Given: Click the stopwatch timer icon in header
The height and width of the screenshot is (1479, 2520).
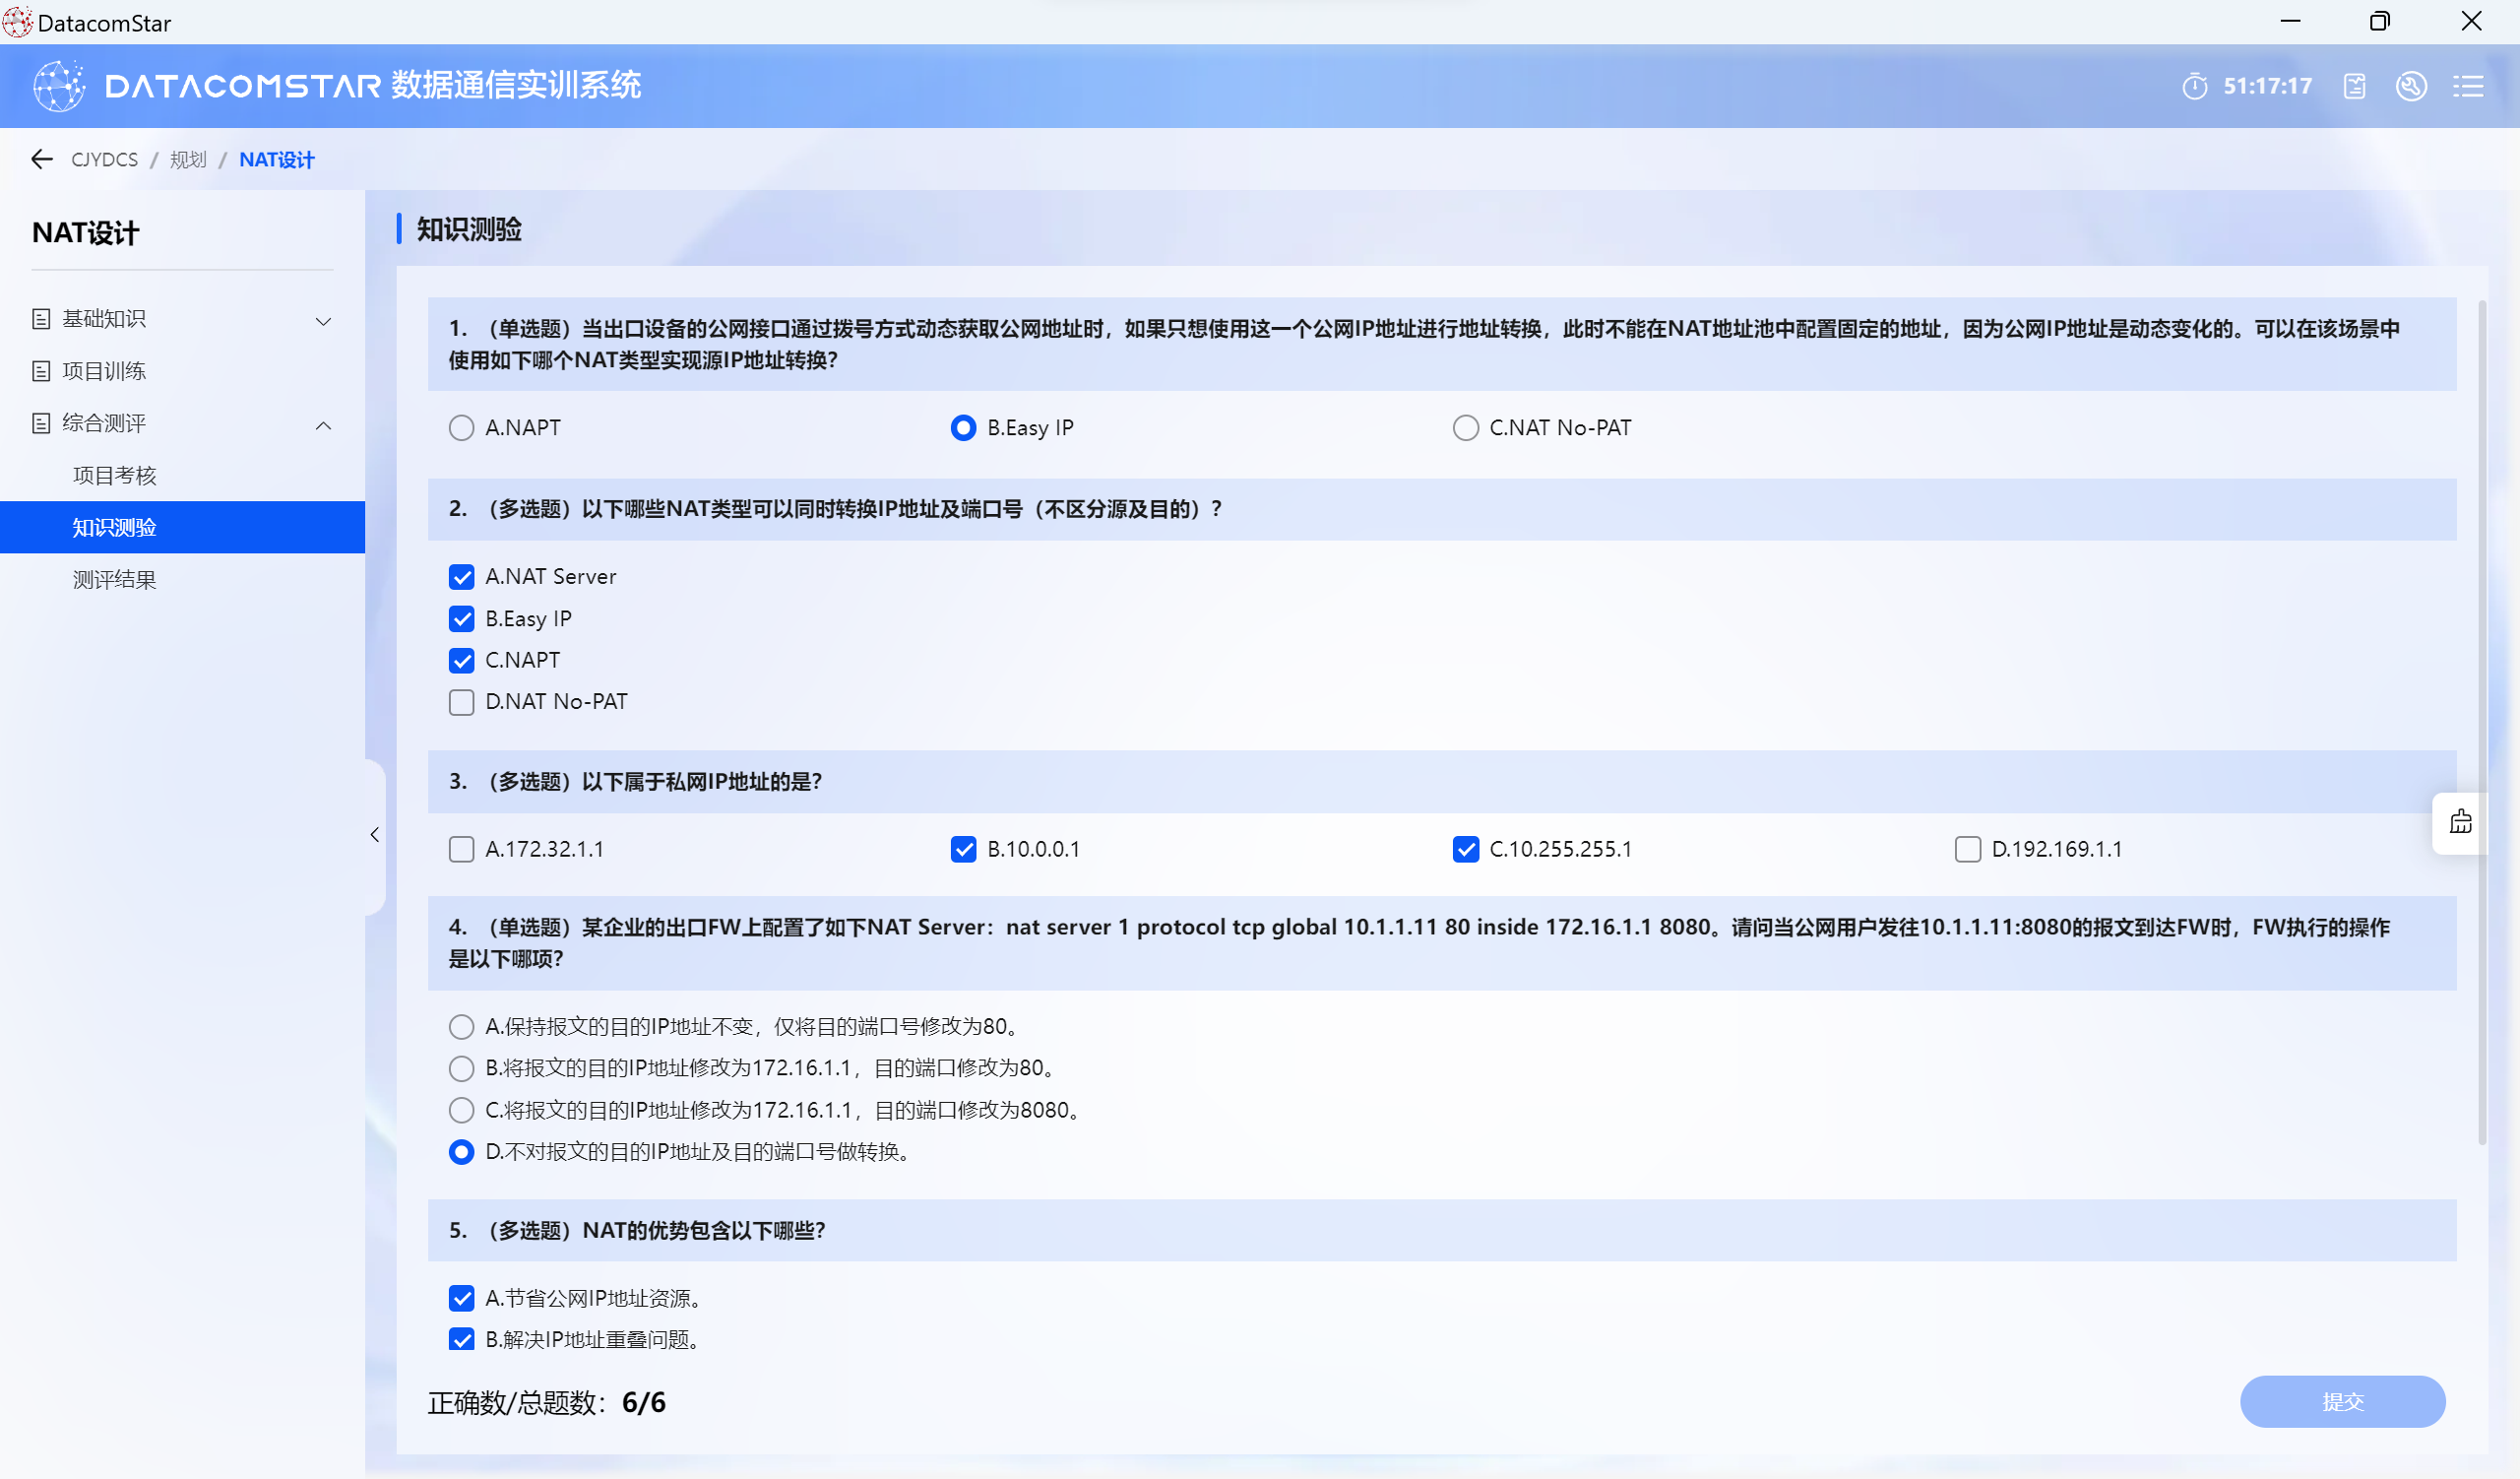Looking at the screenshot, I should tap(2194, 86).
